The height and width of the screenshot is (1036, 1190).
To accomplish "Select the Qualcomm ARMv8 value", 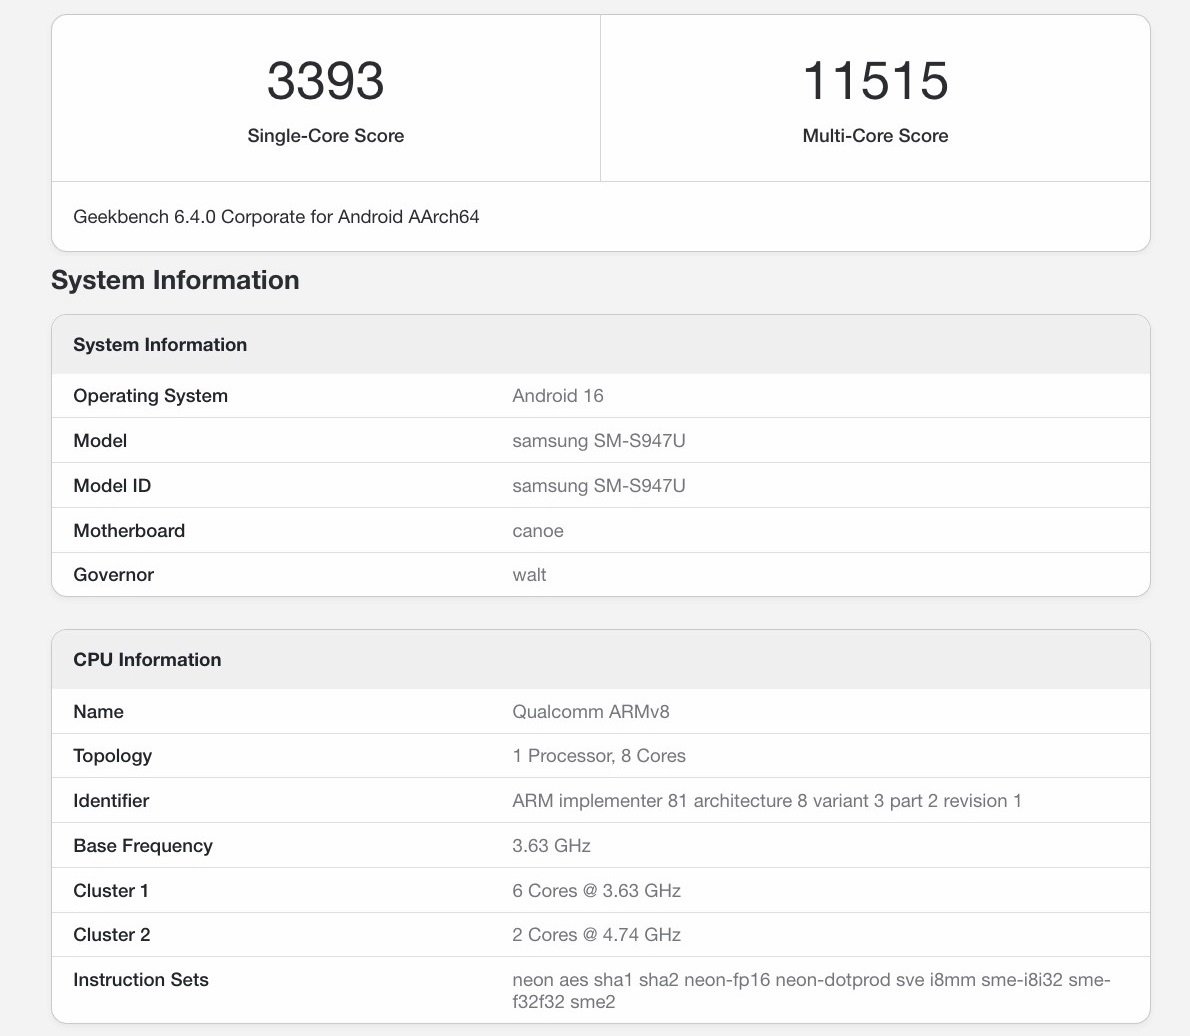I will (x=591, y=712).
